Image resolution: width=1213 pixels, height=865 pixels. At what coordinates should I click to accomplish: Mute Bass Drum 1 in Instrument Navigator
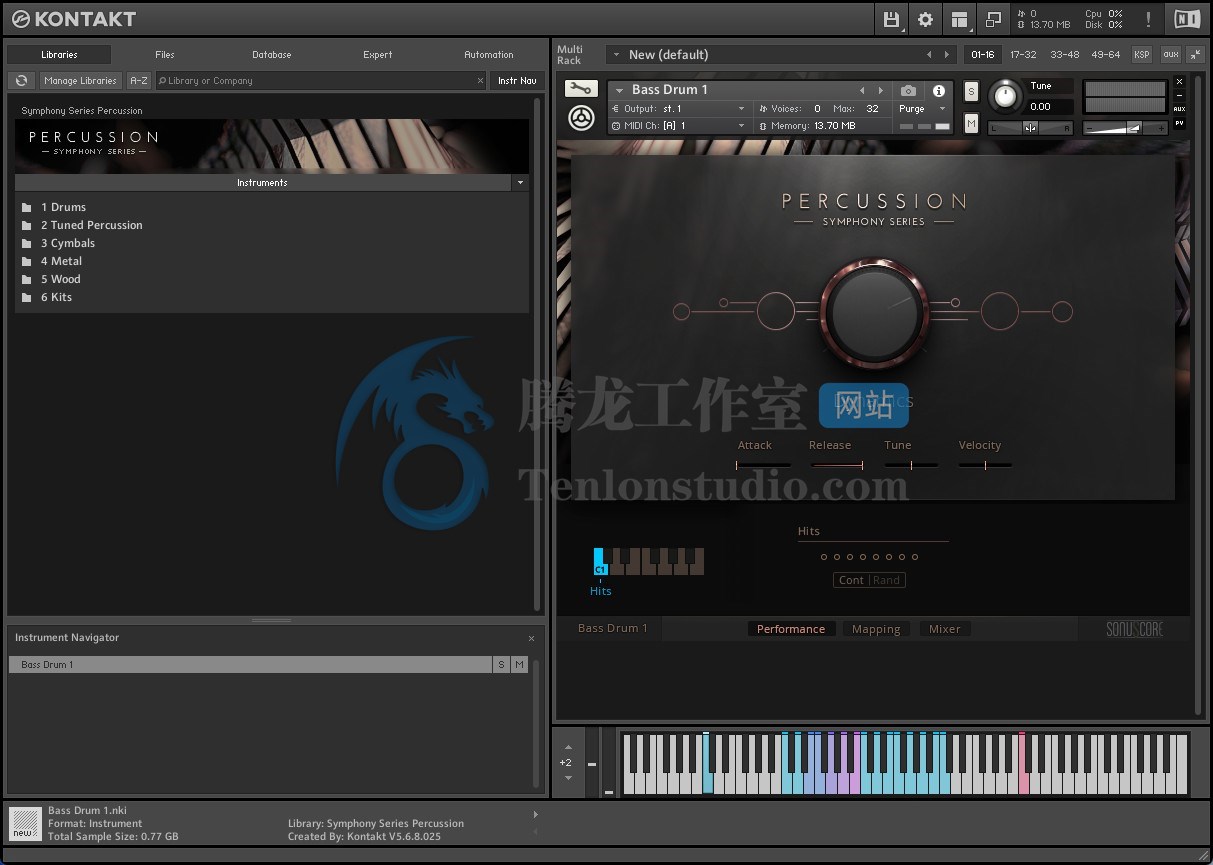pyautogui.click(x=519, y=665)
